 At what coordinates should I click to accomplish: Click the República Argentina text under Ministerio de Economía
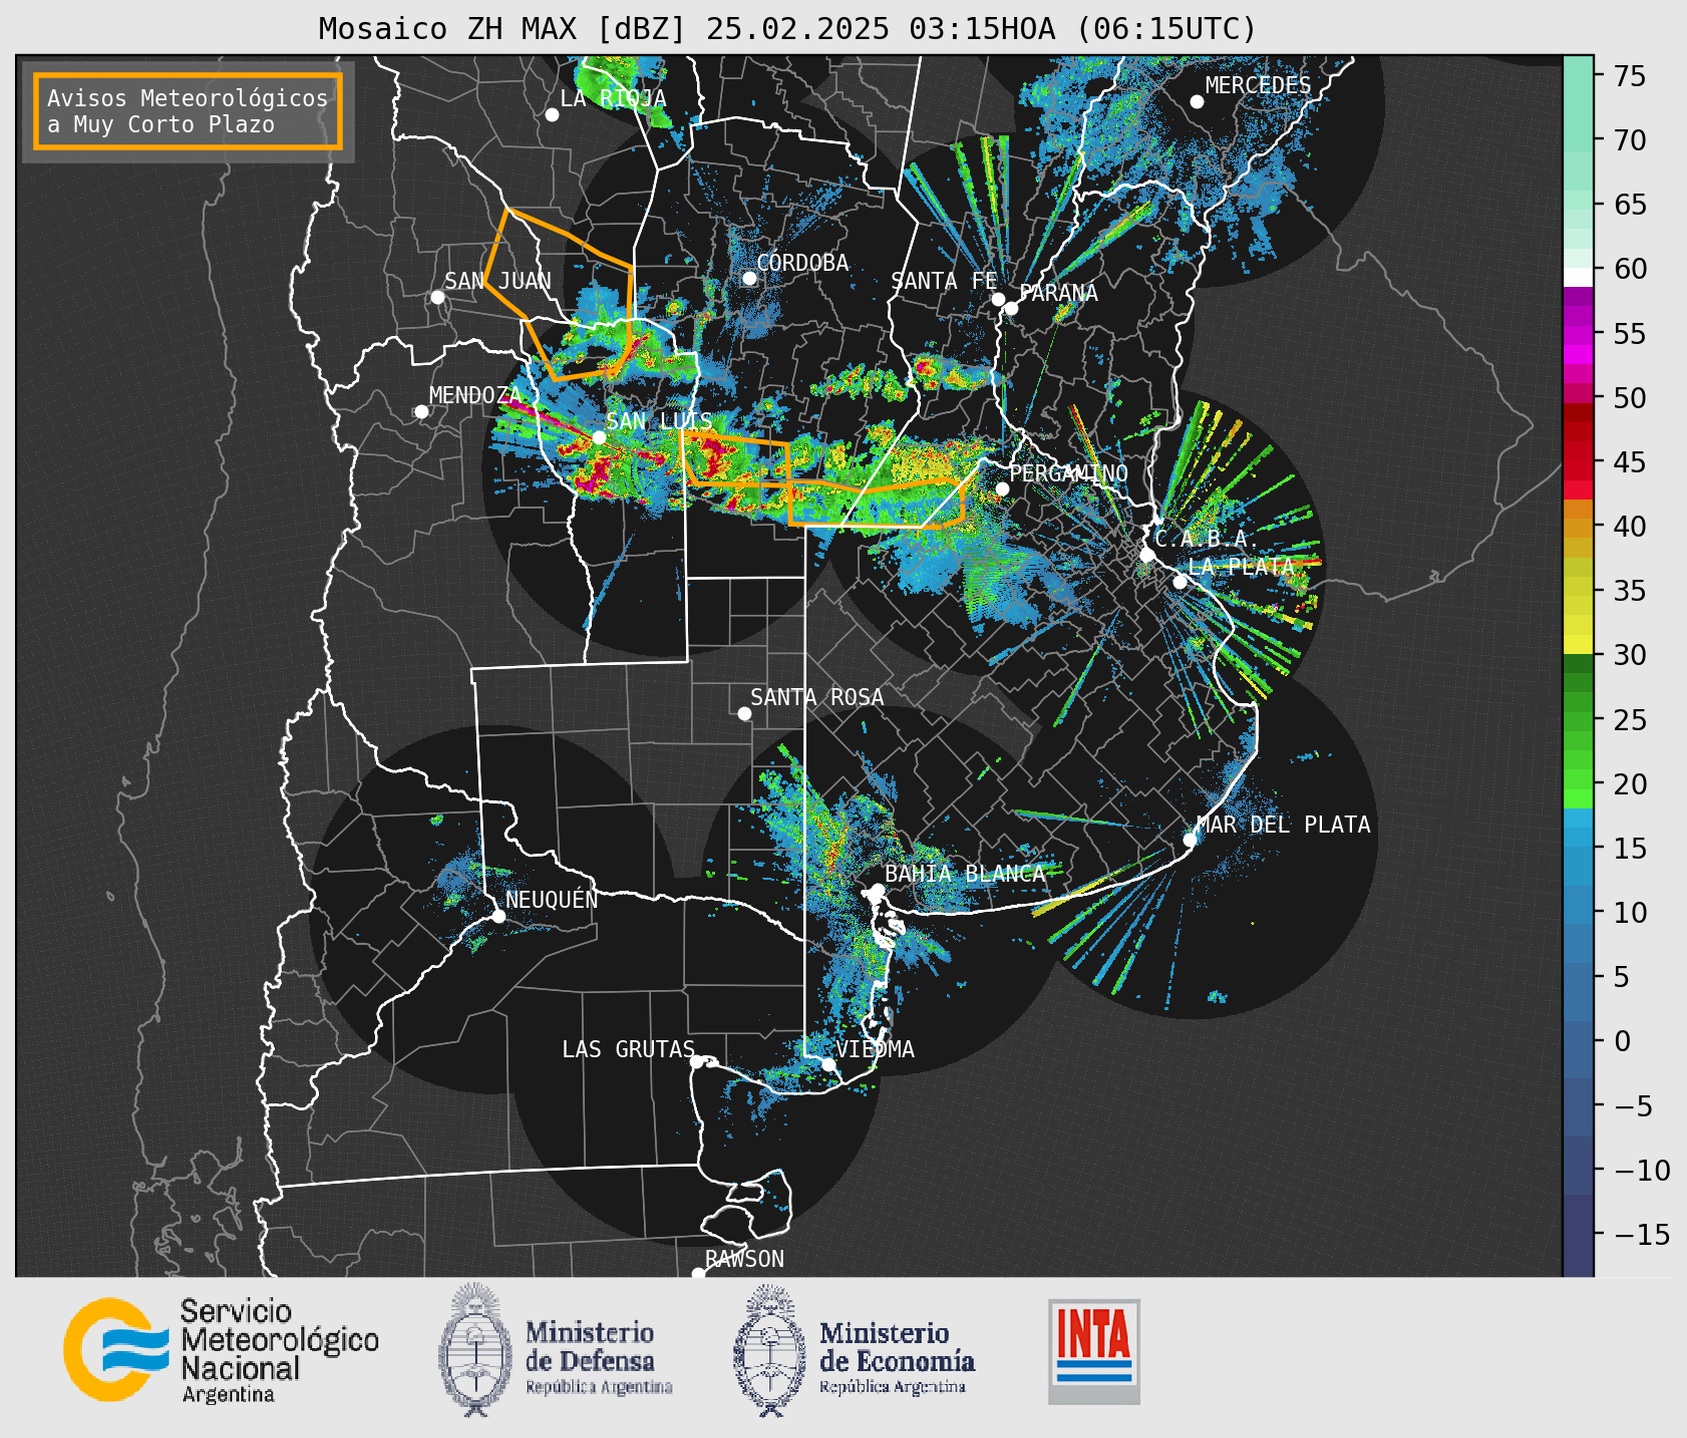892,1387
